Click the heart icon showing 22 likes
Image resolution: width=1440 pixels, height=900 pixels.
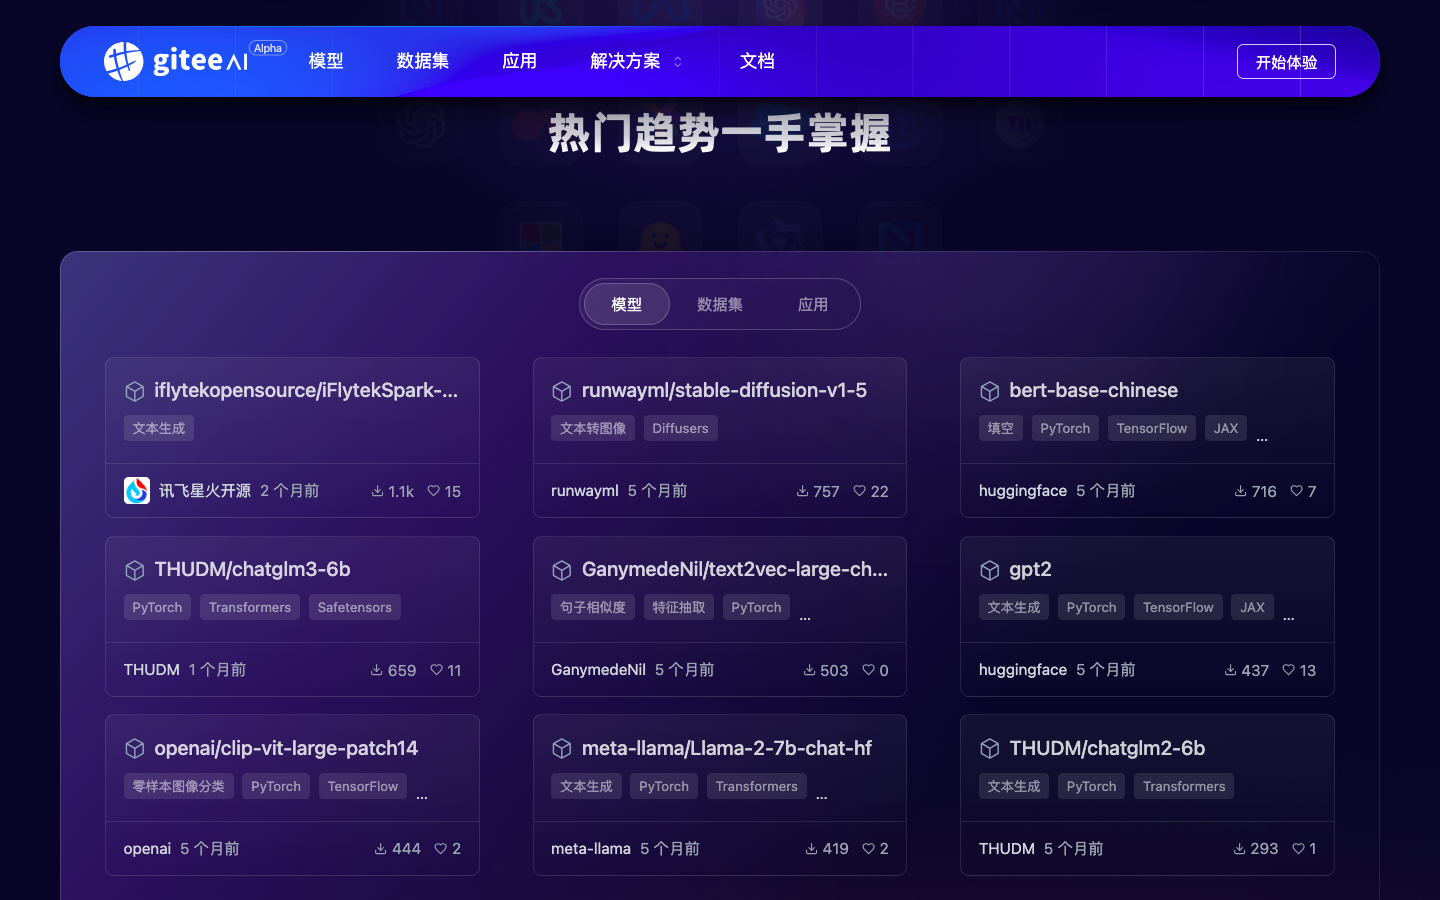860,491
